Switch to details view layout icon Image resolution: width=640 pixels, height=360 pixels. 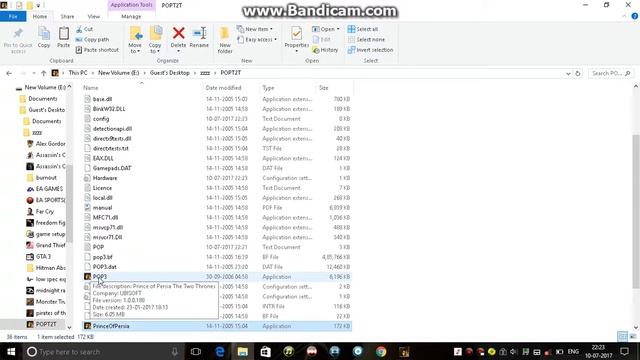pyautogui.click(x=622, y=337)
